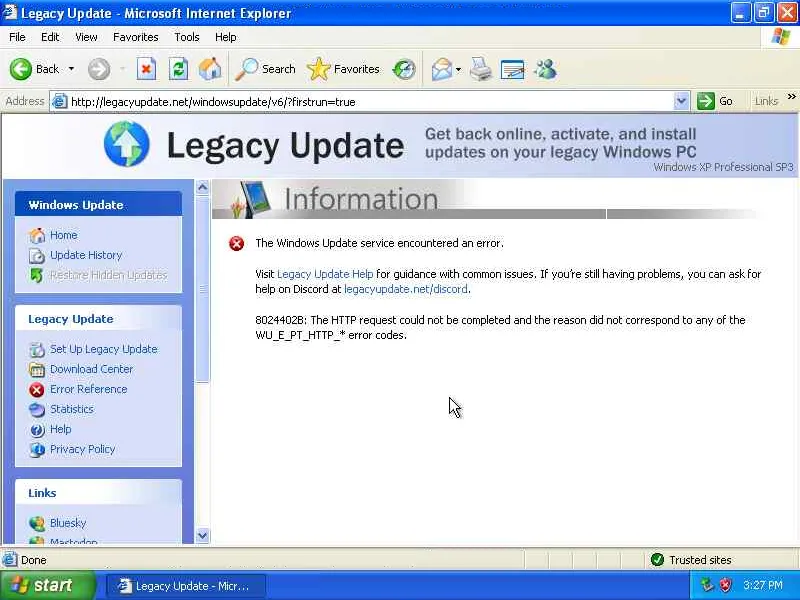Screen dimensions: 800x600
Task: Stop loading with the red X toolbar icon
Action: point(146,69)
